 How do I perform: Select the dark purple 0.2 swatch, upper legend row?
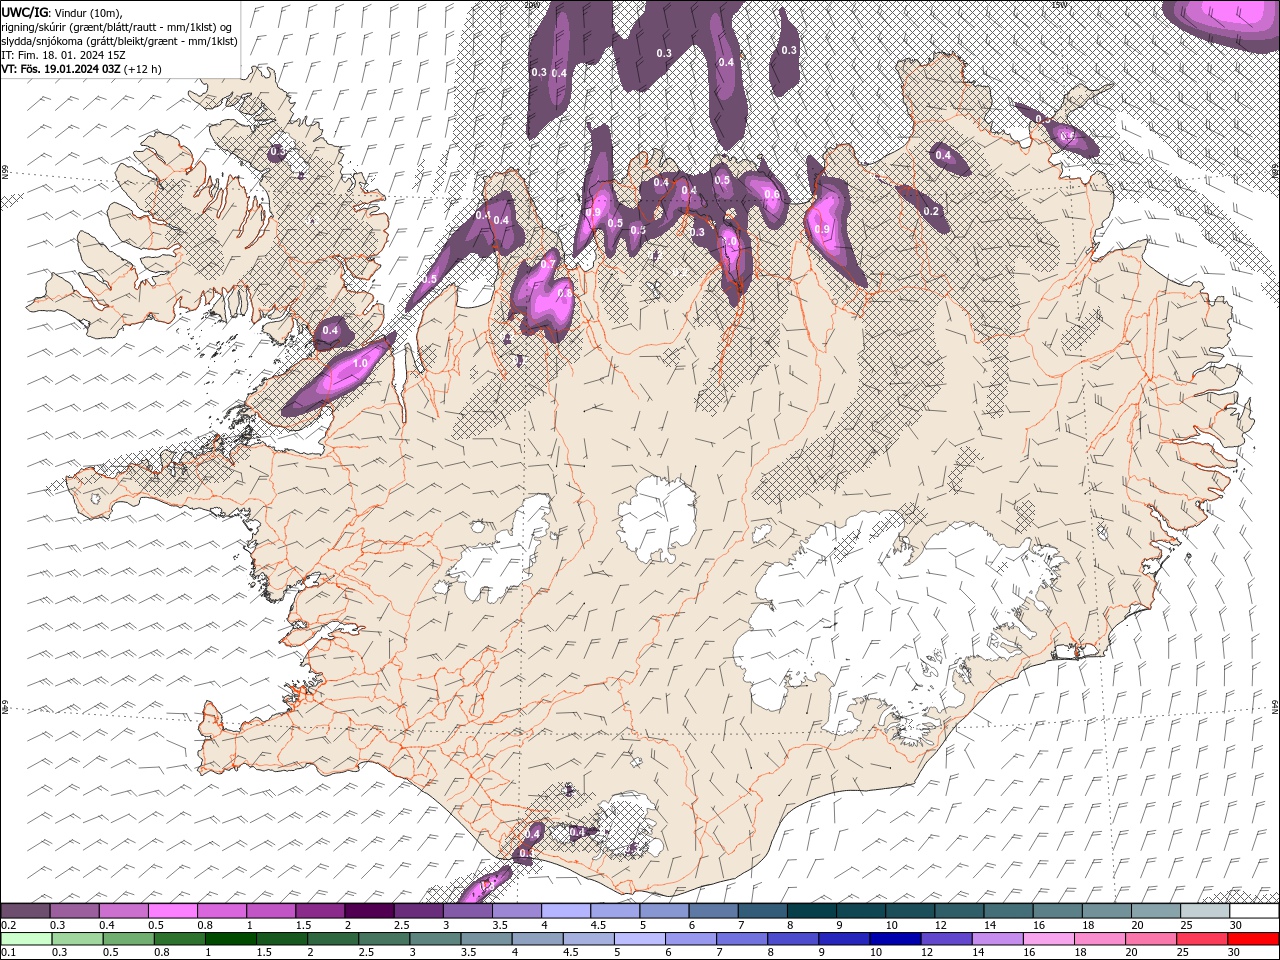25,911
